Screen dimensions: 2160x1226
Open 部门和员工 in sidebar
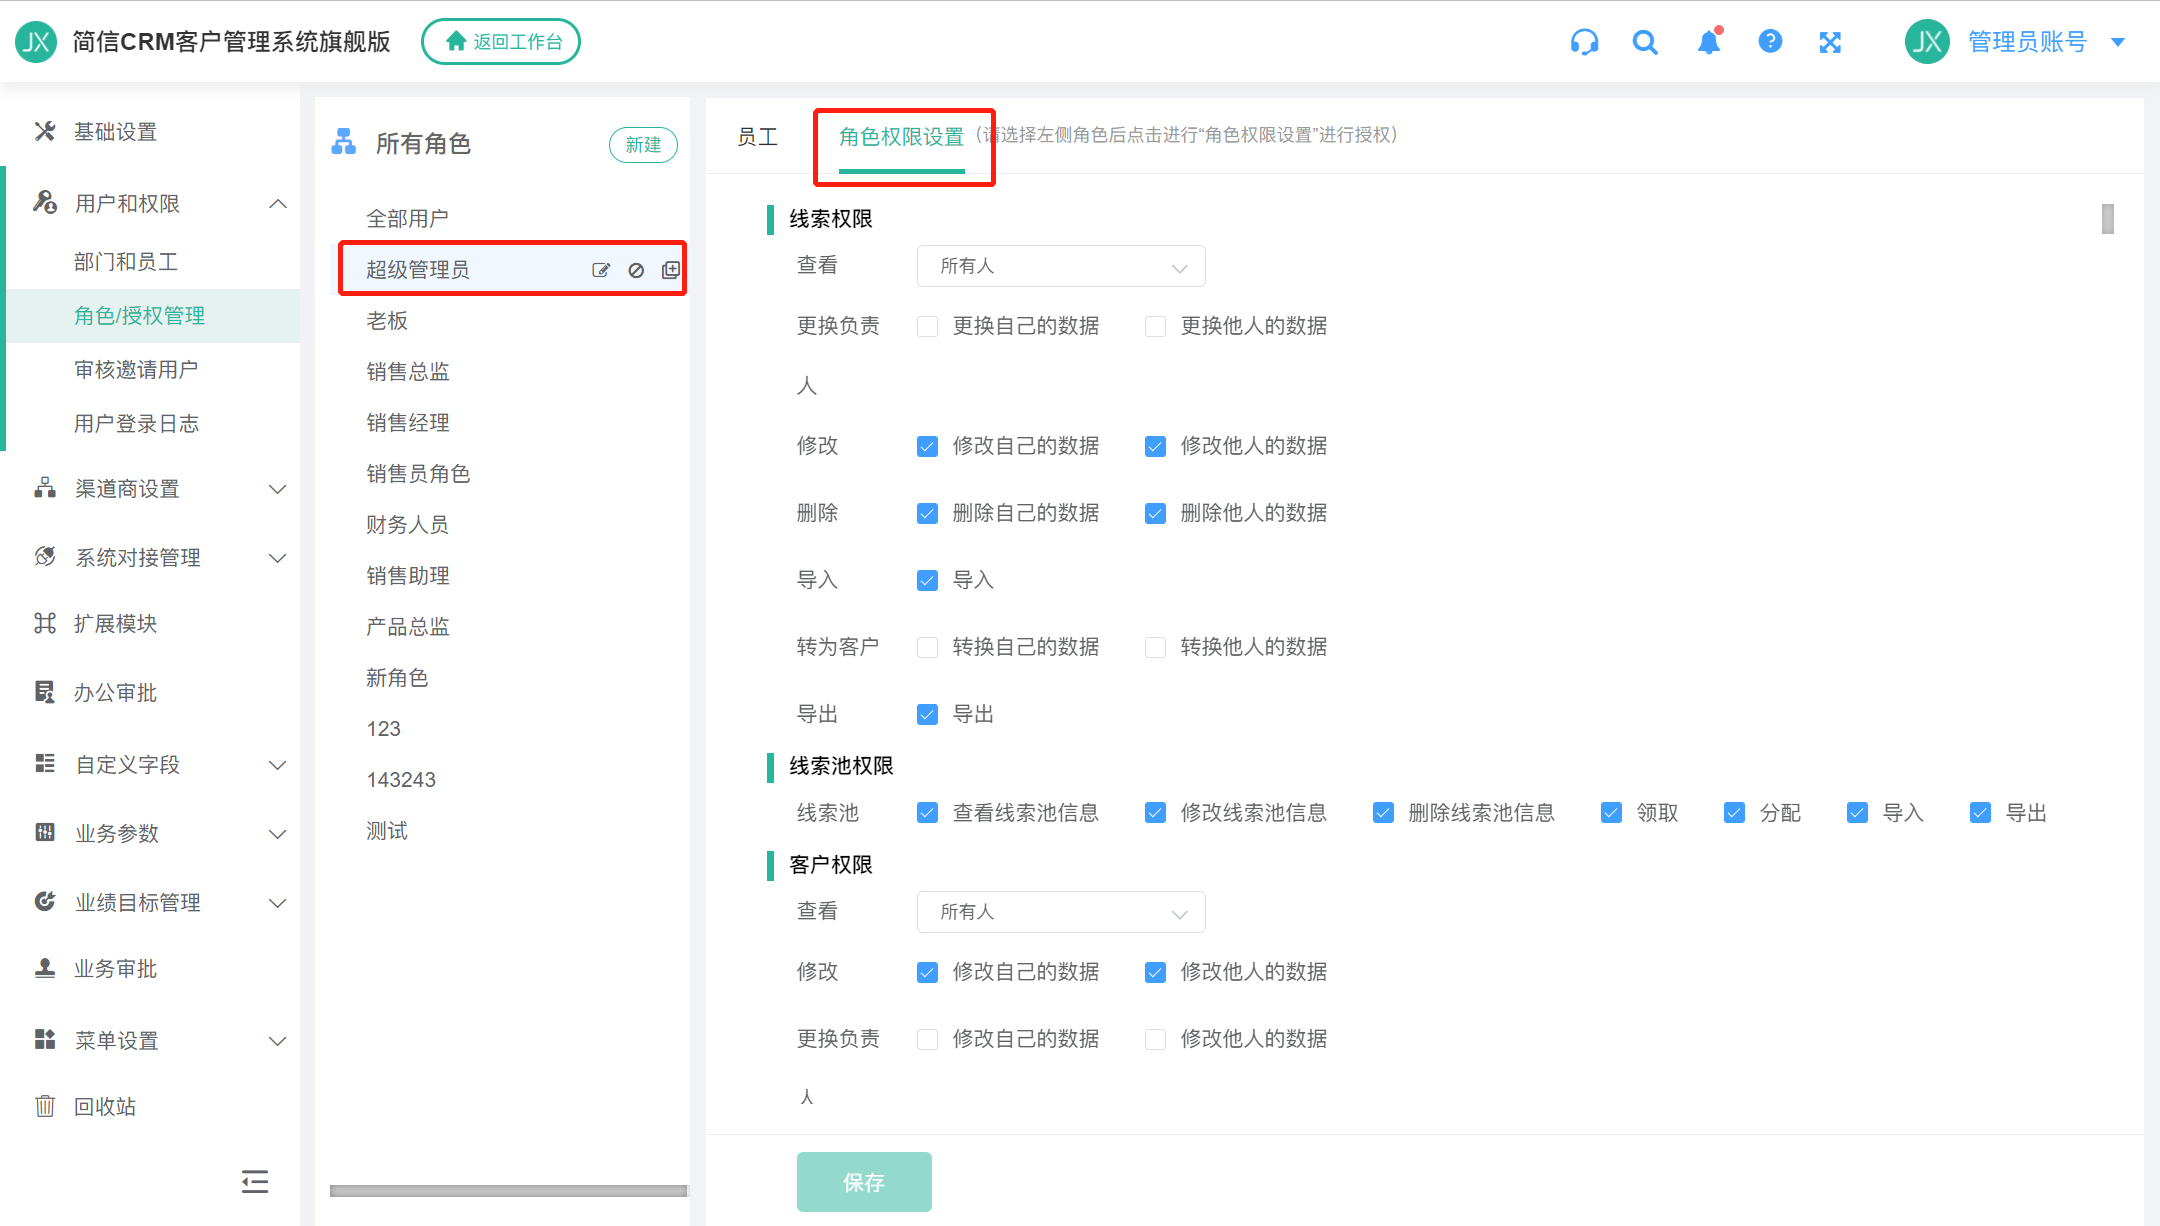[x=126, y=262]
